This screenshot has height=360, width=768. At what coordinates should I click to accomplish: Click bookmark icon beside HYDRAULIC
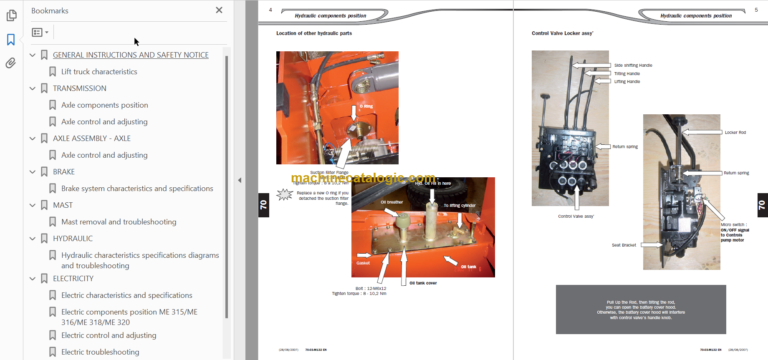pos(44,239)
